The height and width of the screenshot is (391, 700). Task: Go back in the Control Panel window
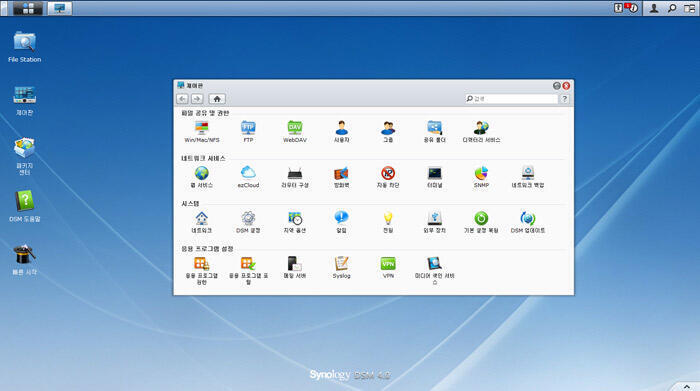coord(182,99)
